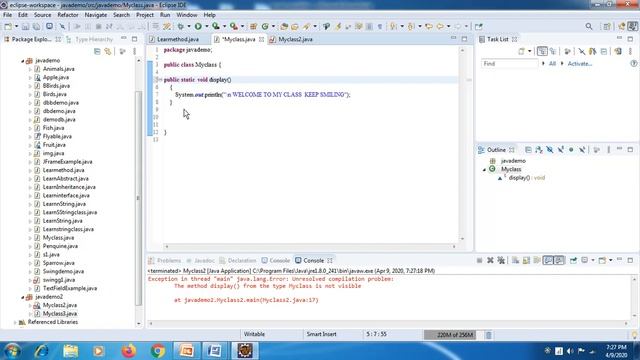Image resolution: width=640 pixels, height=360 pixels.
Task: Open Debug button dropdown arrow
Action: coord(189,27)
